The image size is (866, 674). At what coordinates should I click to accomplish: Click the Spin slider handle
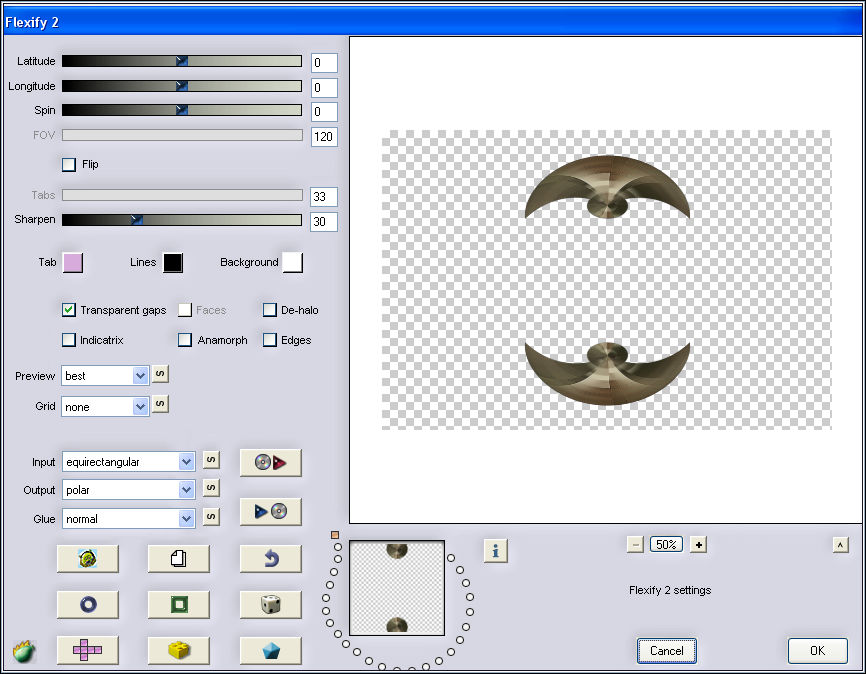tap(182, 110)
